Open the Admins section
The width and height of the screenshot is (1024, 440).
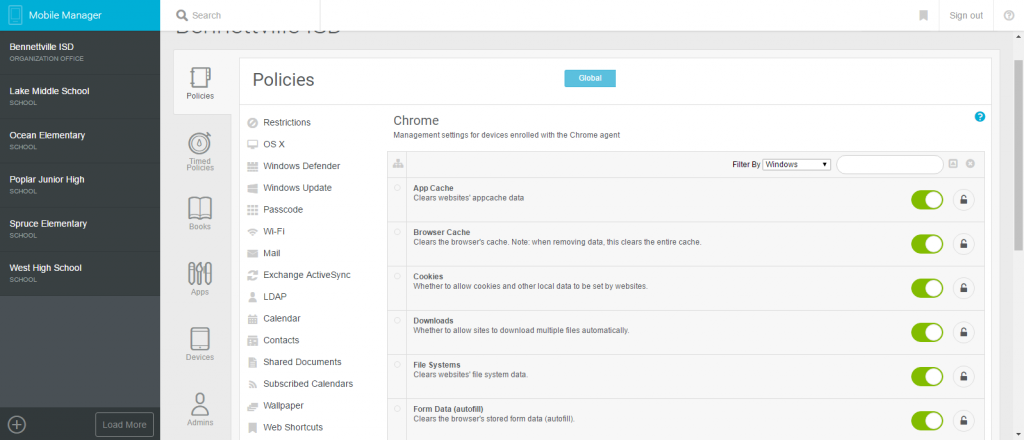coord(200,409)
